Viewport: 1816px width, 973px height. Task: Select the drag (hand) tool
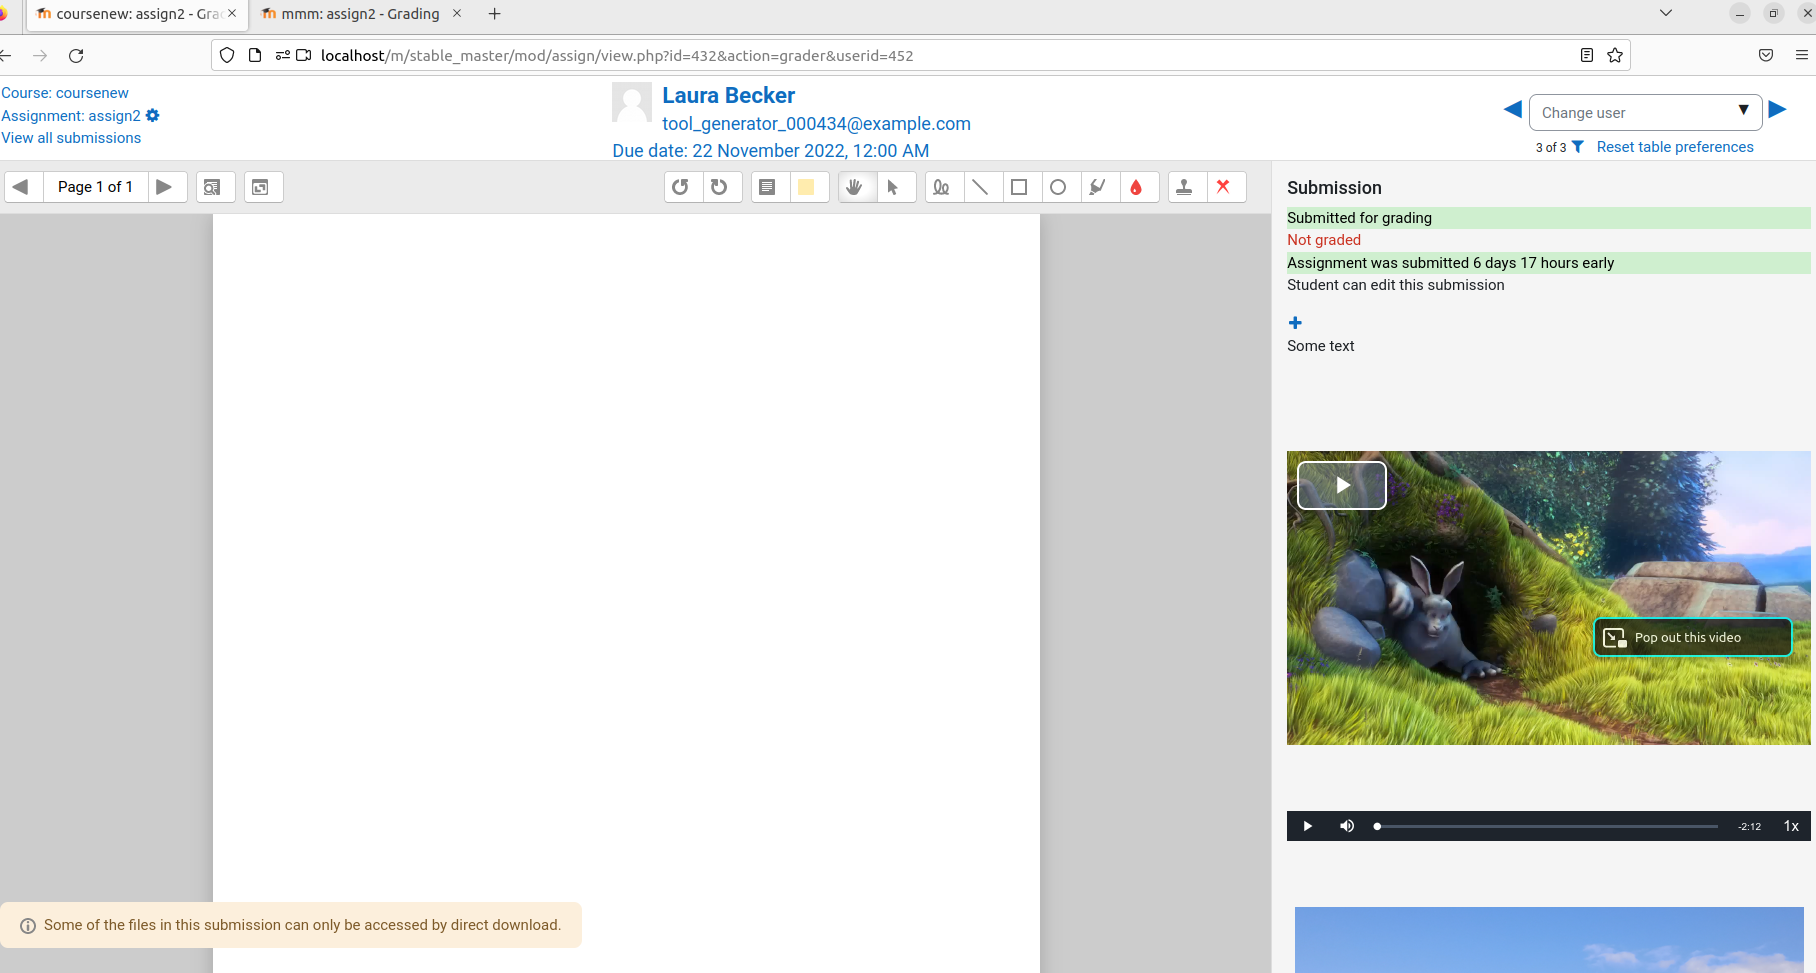pyautogui.click(x=855, y=187)
